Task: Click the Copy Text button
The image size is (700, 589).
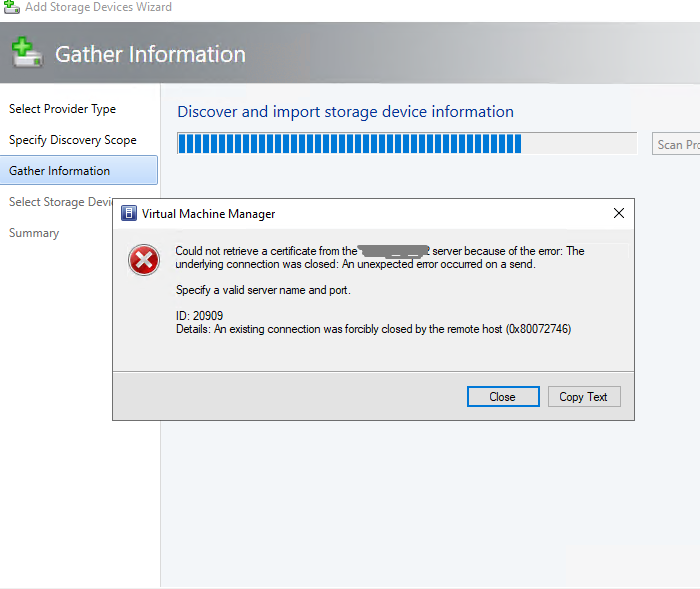Action: pyautogui.click(x=584, y=397)
